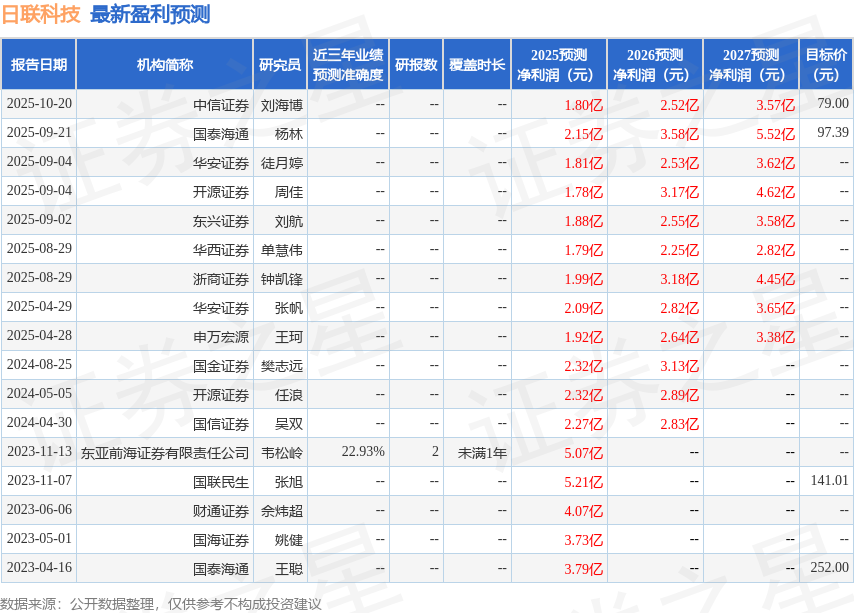Click analyst name 徒月婷
The width and height of the screenshot is (854, 613).
[282, 163]
